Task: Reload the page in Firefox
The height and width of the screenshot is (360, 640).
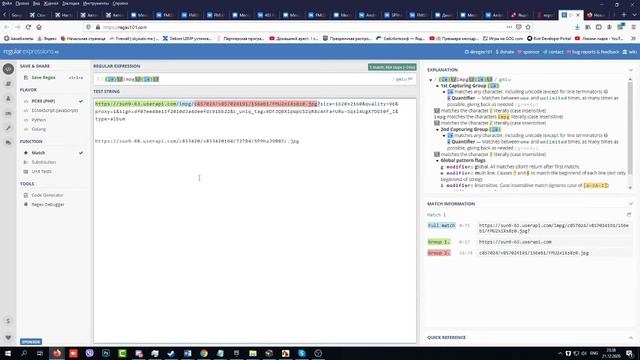Action: point(28,27)
